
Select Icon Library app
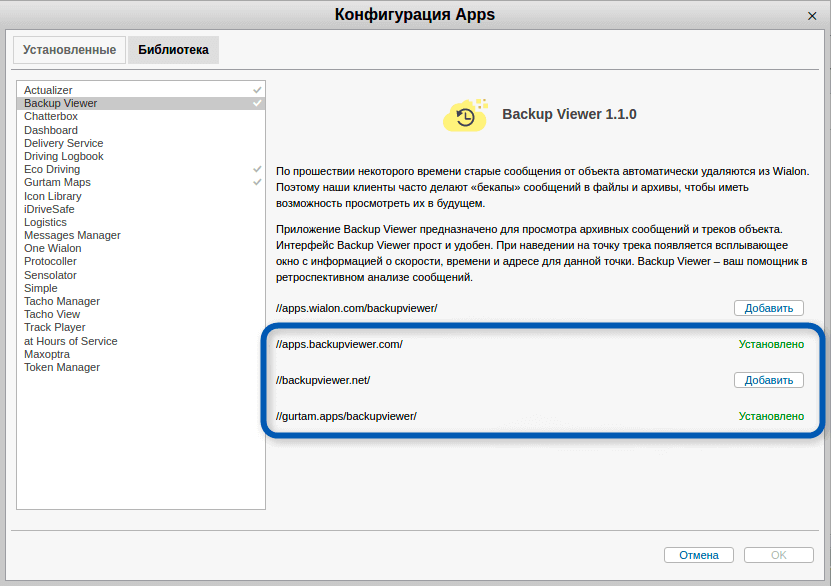141,196
